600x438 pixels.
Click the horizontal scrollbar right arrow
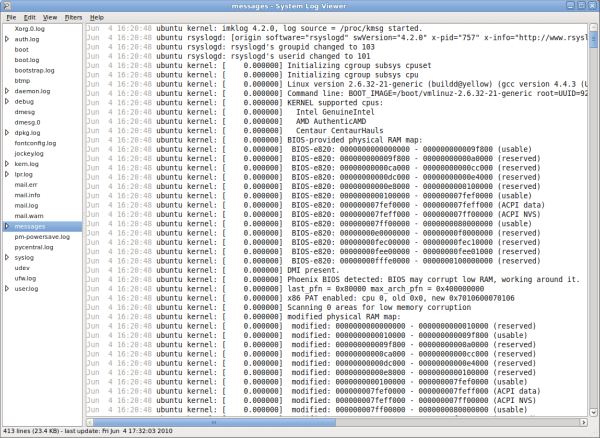[x=584, y=422]
